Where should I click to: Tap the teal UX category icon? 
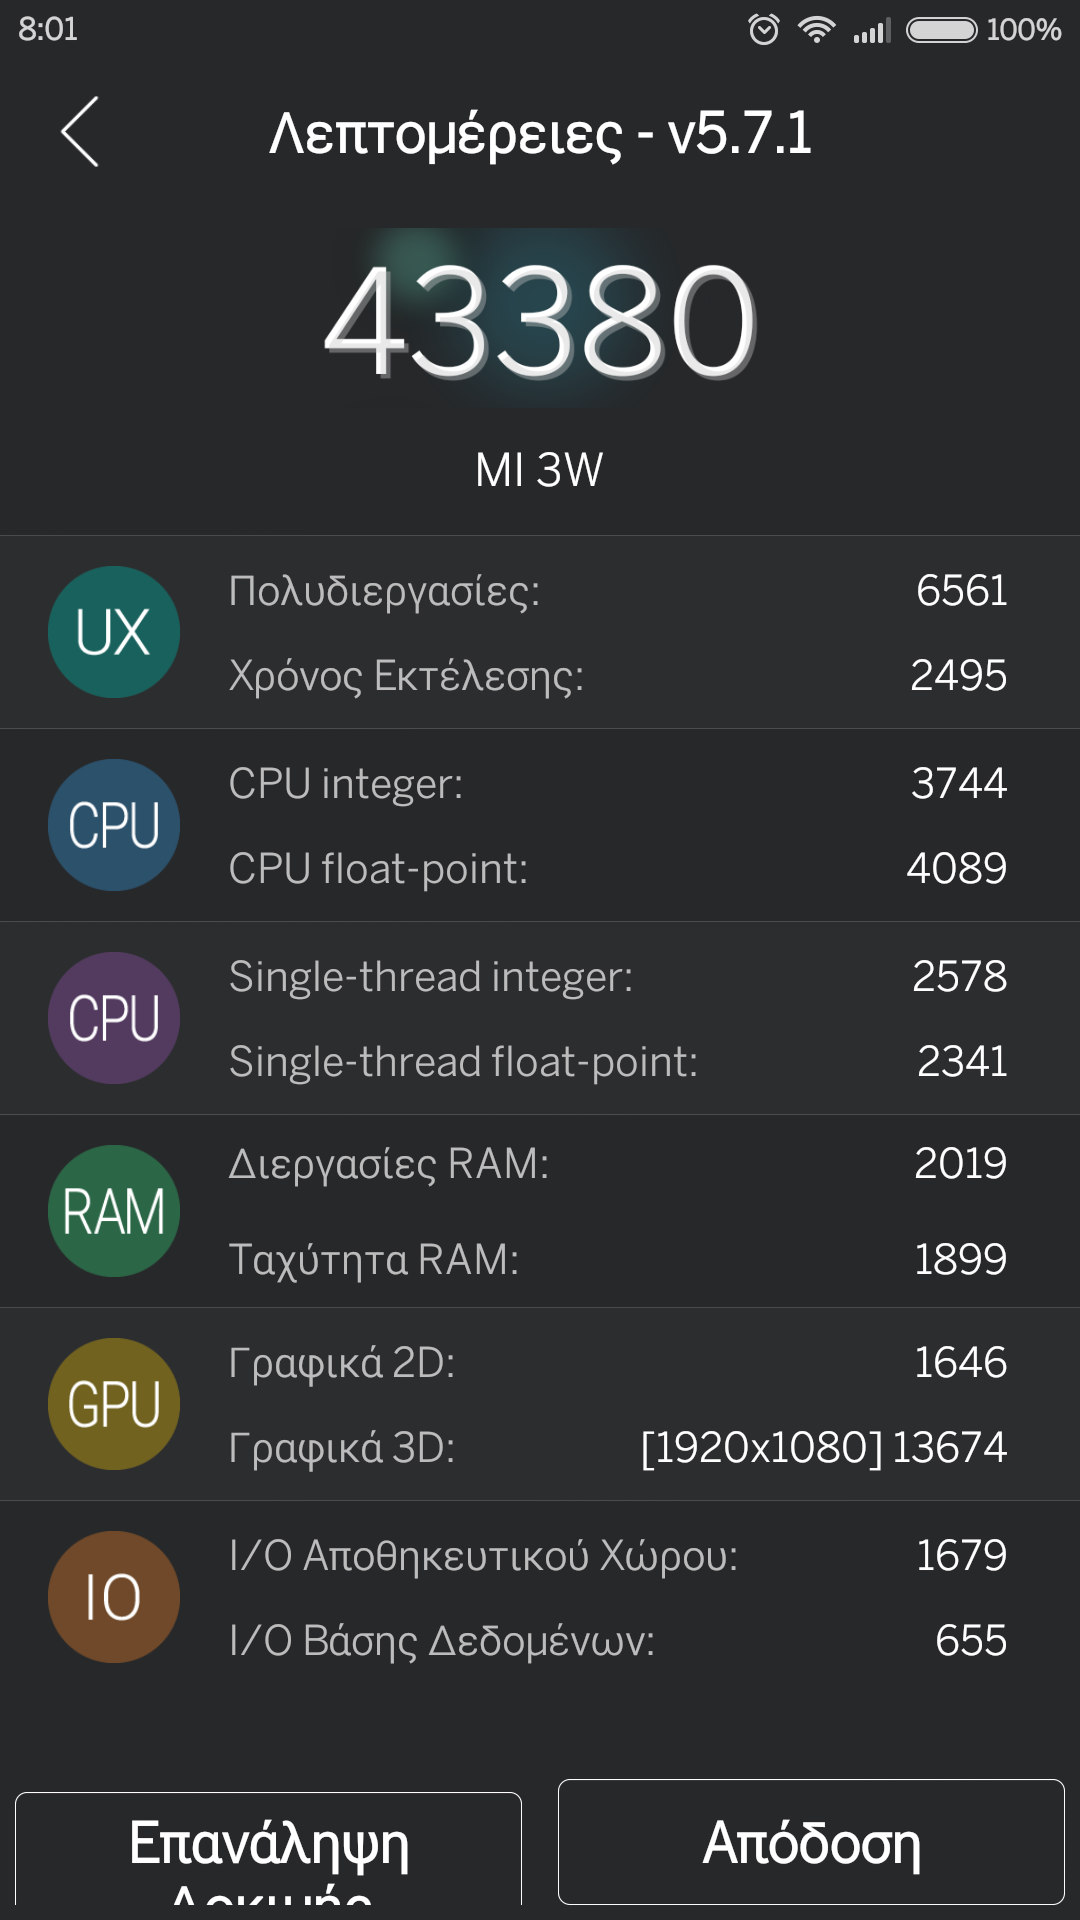pos(114,632)
